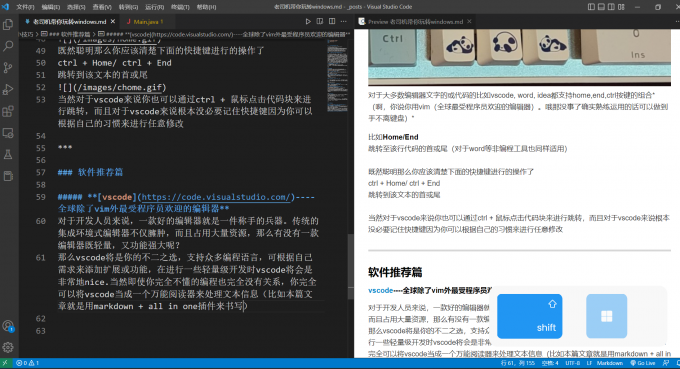Click the Windows key overlay

click(x=606, y=316)
